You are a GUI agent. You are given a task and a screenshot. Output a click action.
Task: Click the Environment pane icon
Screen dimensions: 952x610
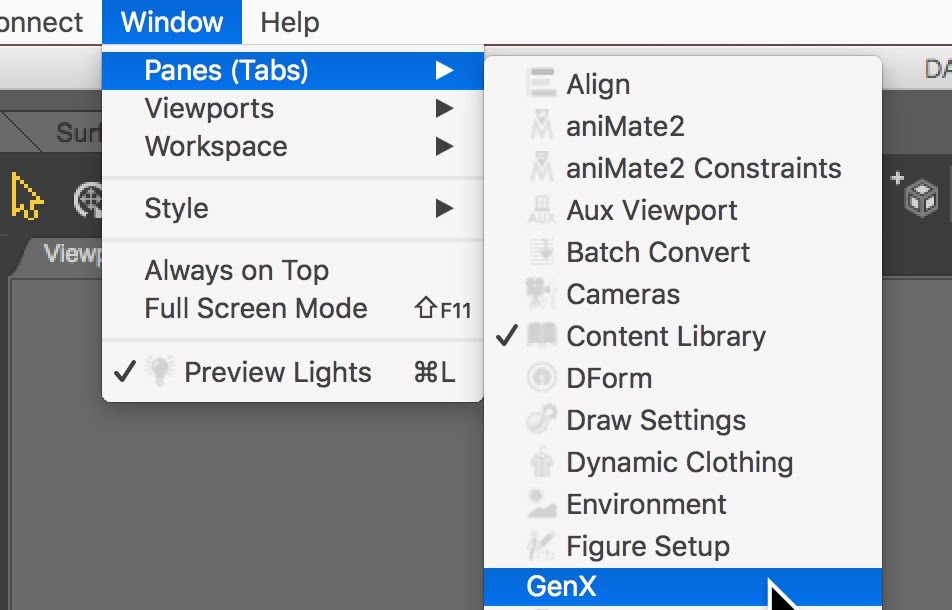541,504
